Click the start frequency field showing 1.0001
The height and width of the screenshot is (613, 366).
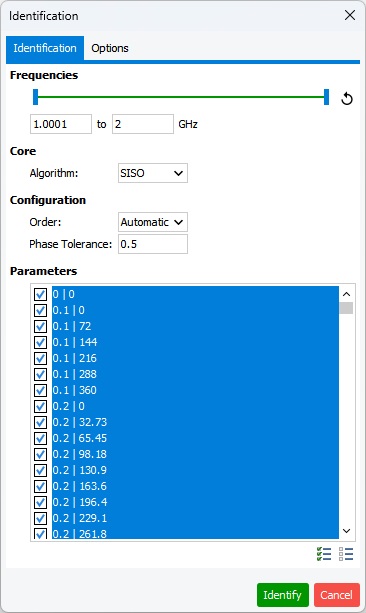coord(61,124)
